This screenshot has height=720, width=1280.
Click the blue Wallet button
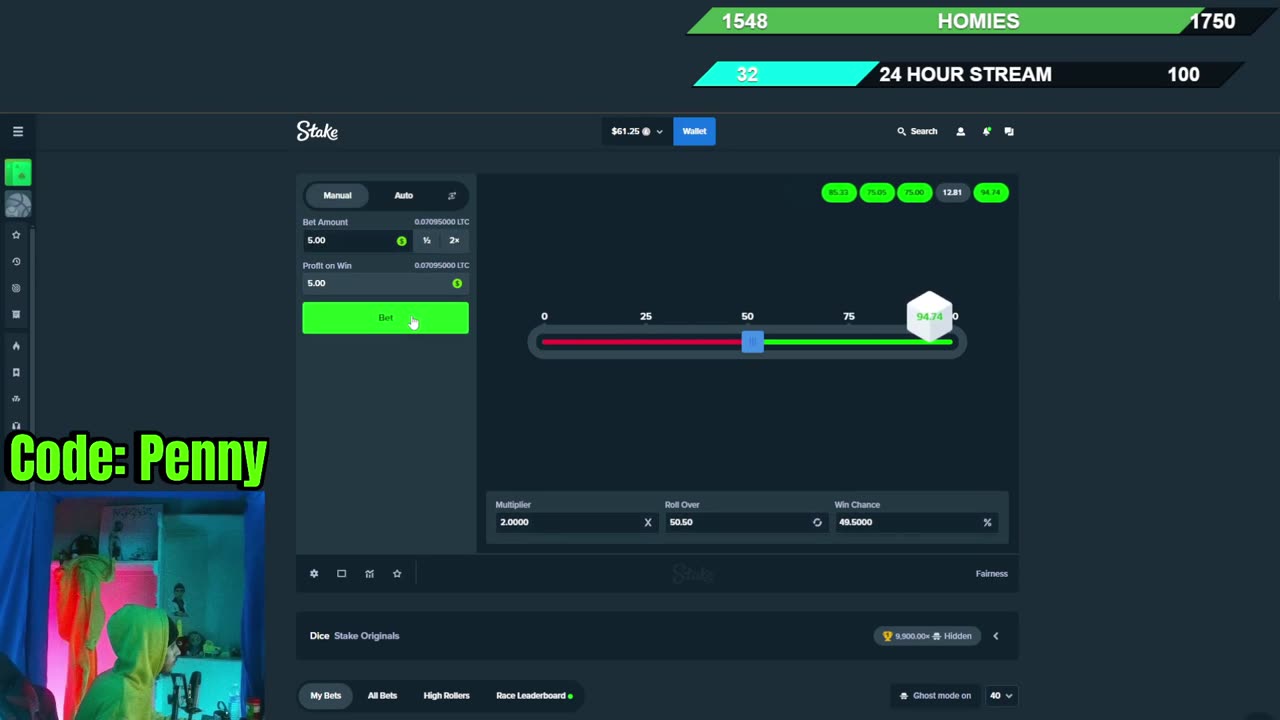694,131
